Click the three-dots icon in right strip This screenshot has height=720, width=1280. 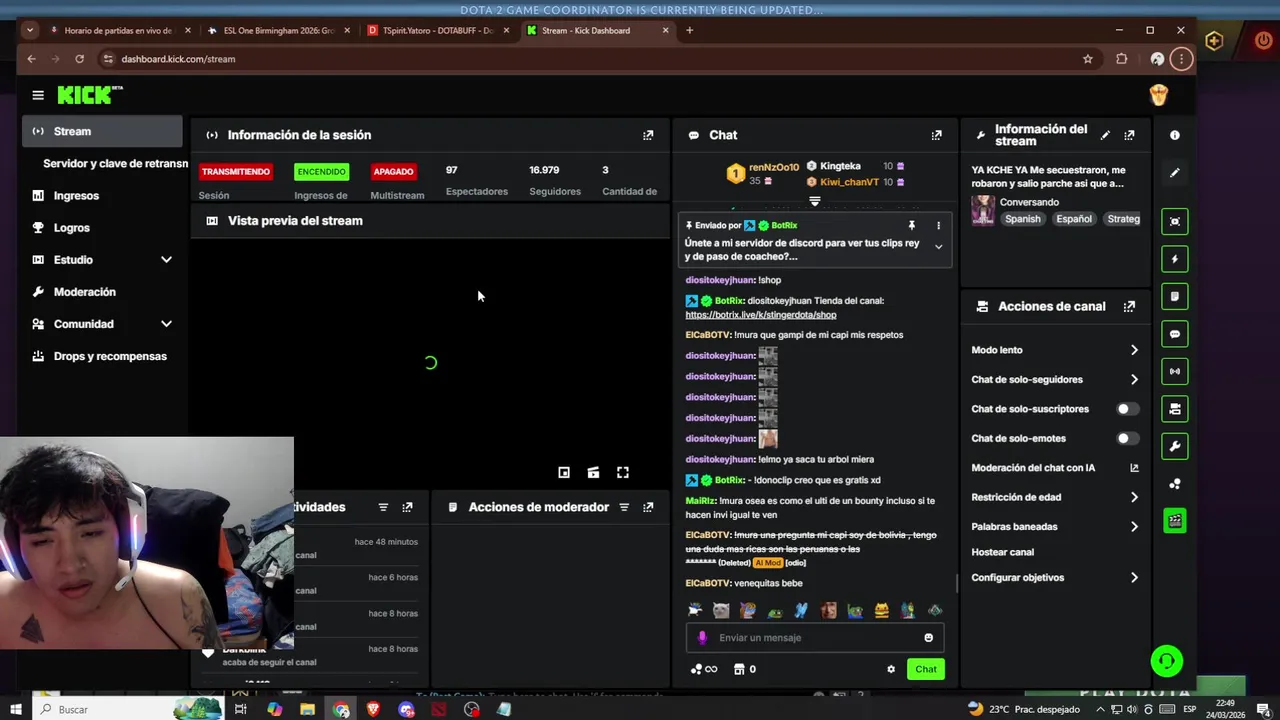tap(1175, 484)
